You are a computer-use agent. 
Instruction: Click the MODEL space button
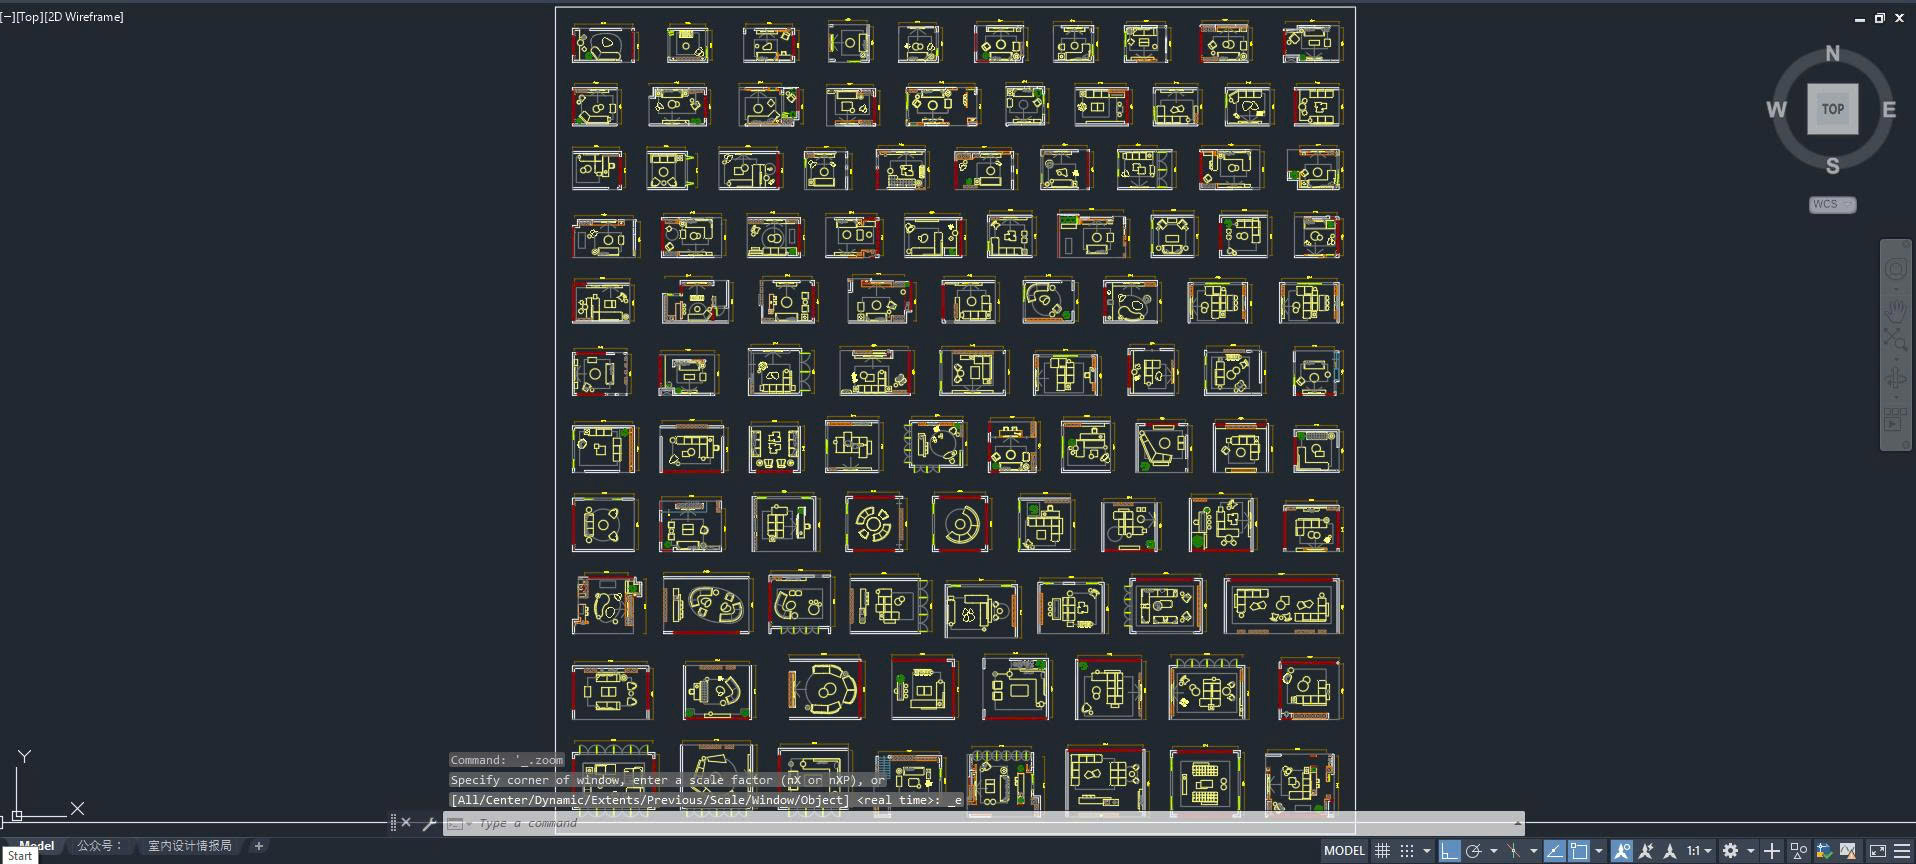coord(1343,851)
